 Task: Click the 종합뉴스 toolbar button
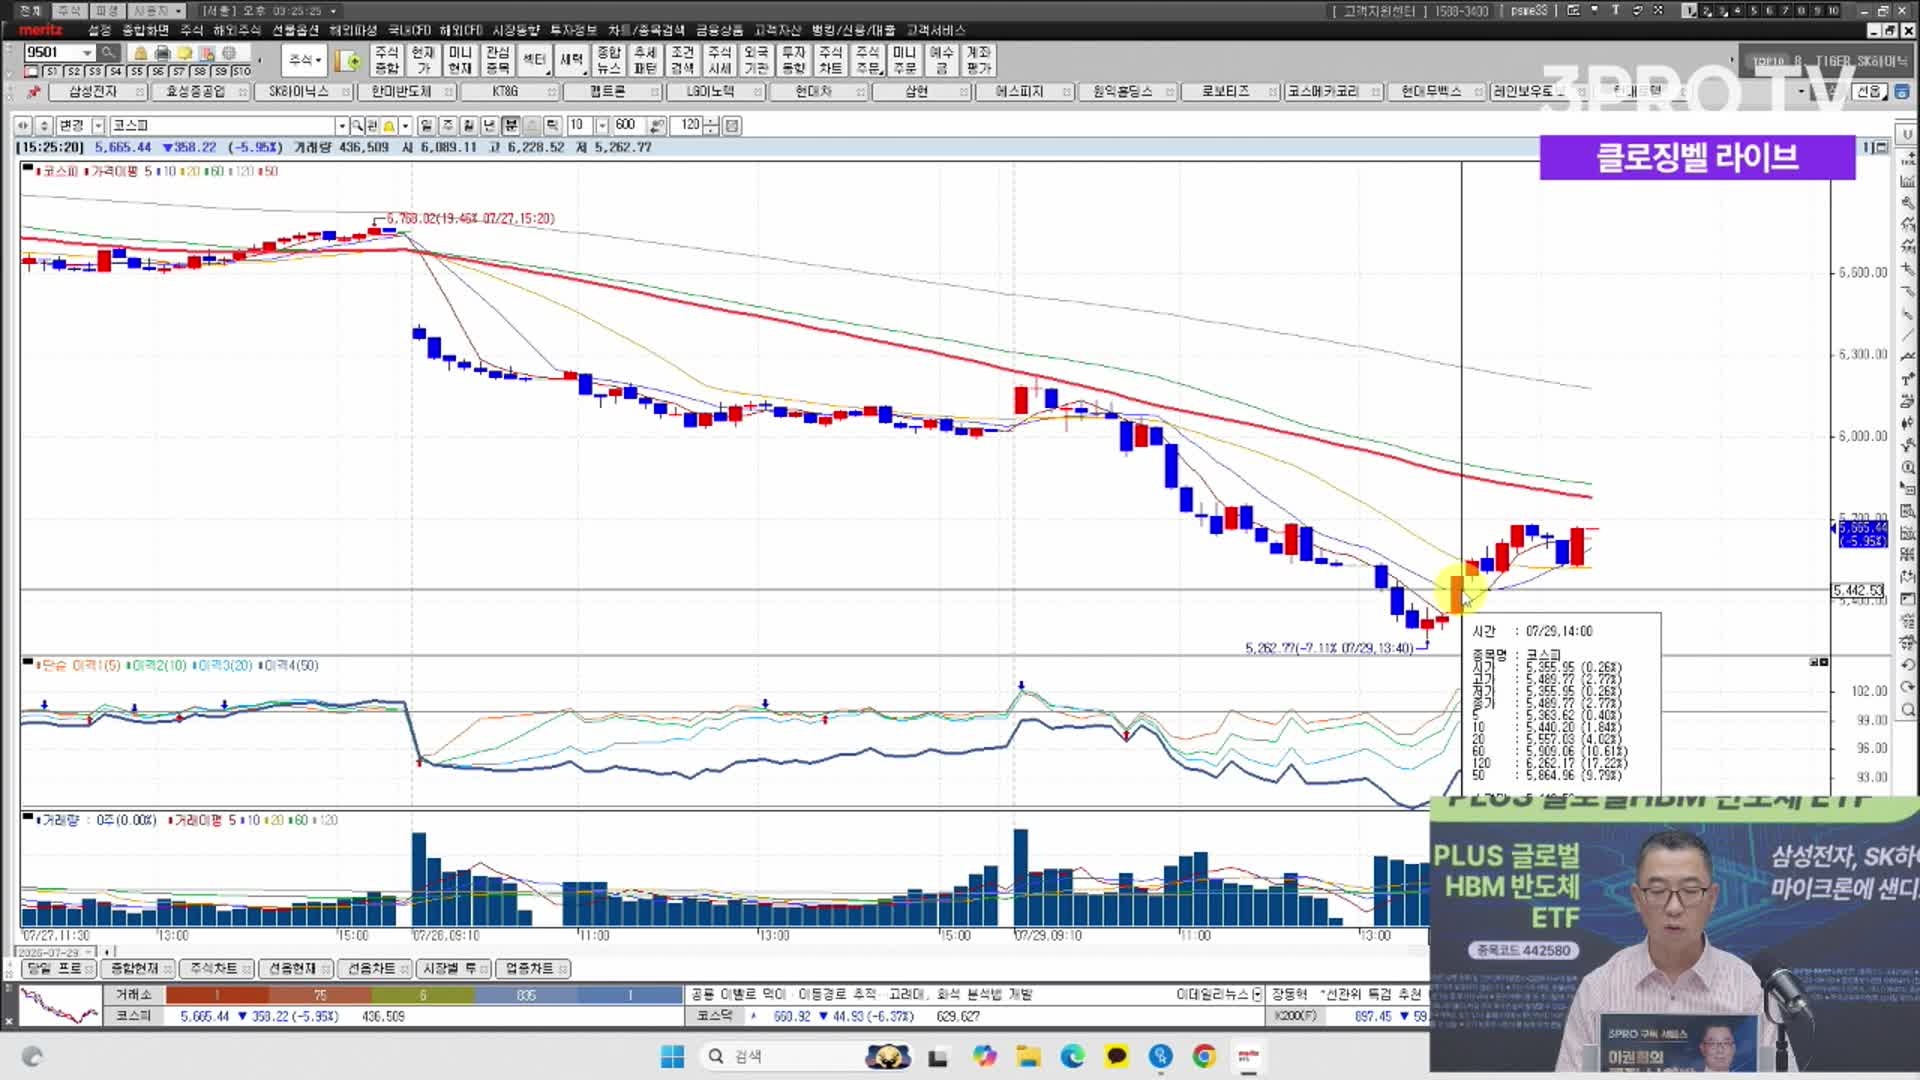[x=608, y=60]
